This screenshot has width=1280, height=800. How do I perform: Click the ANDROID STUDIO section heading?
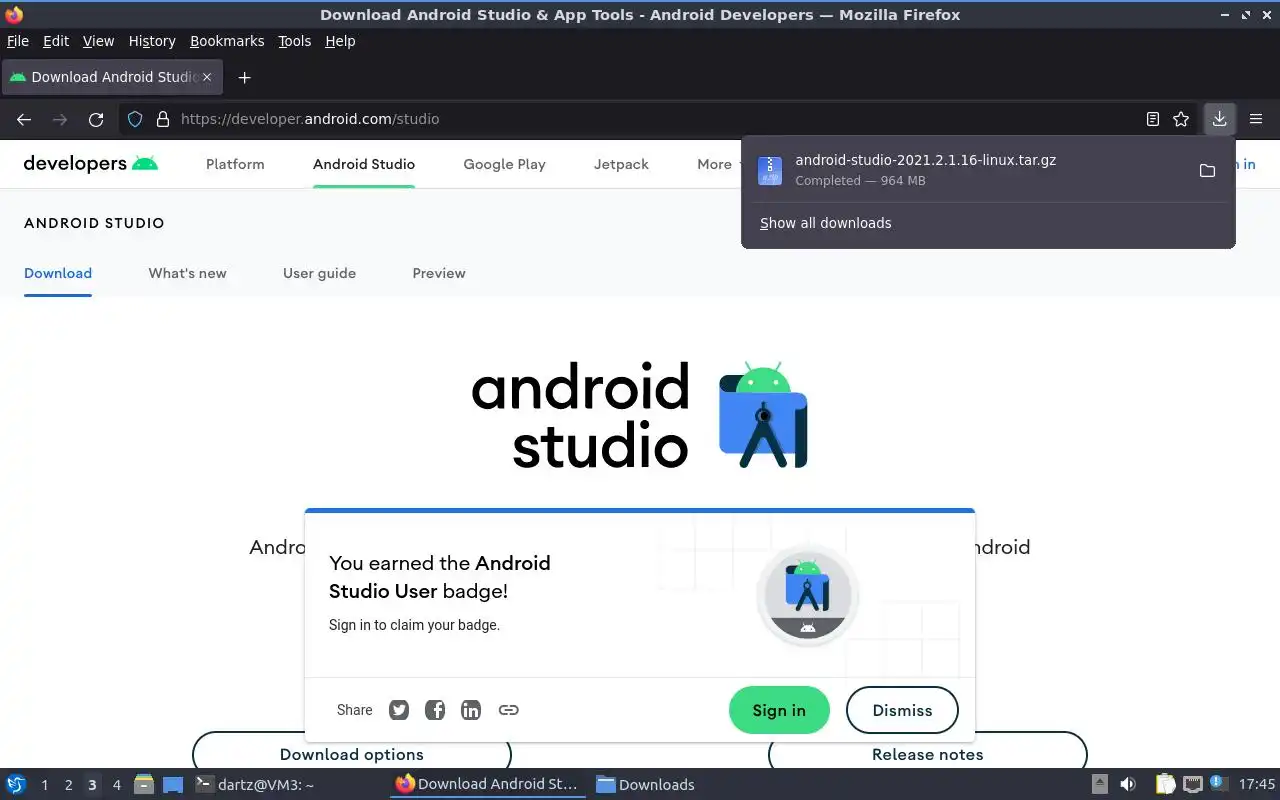pyautogui.click(x=94, y=223)
